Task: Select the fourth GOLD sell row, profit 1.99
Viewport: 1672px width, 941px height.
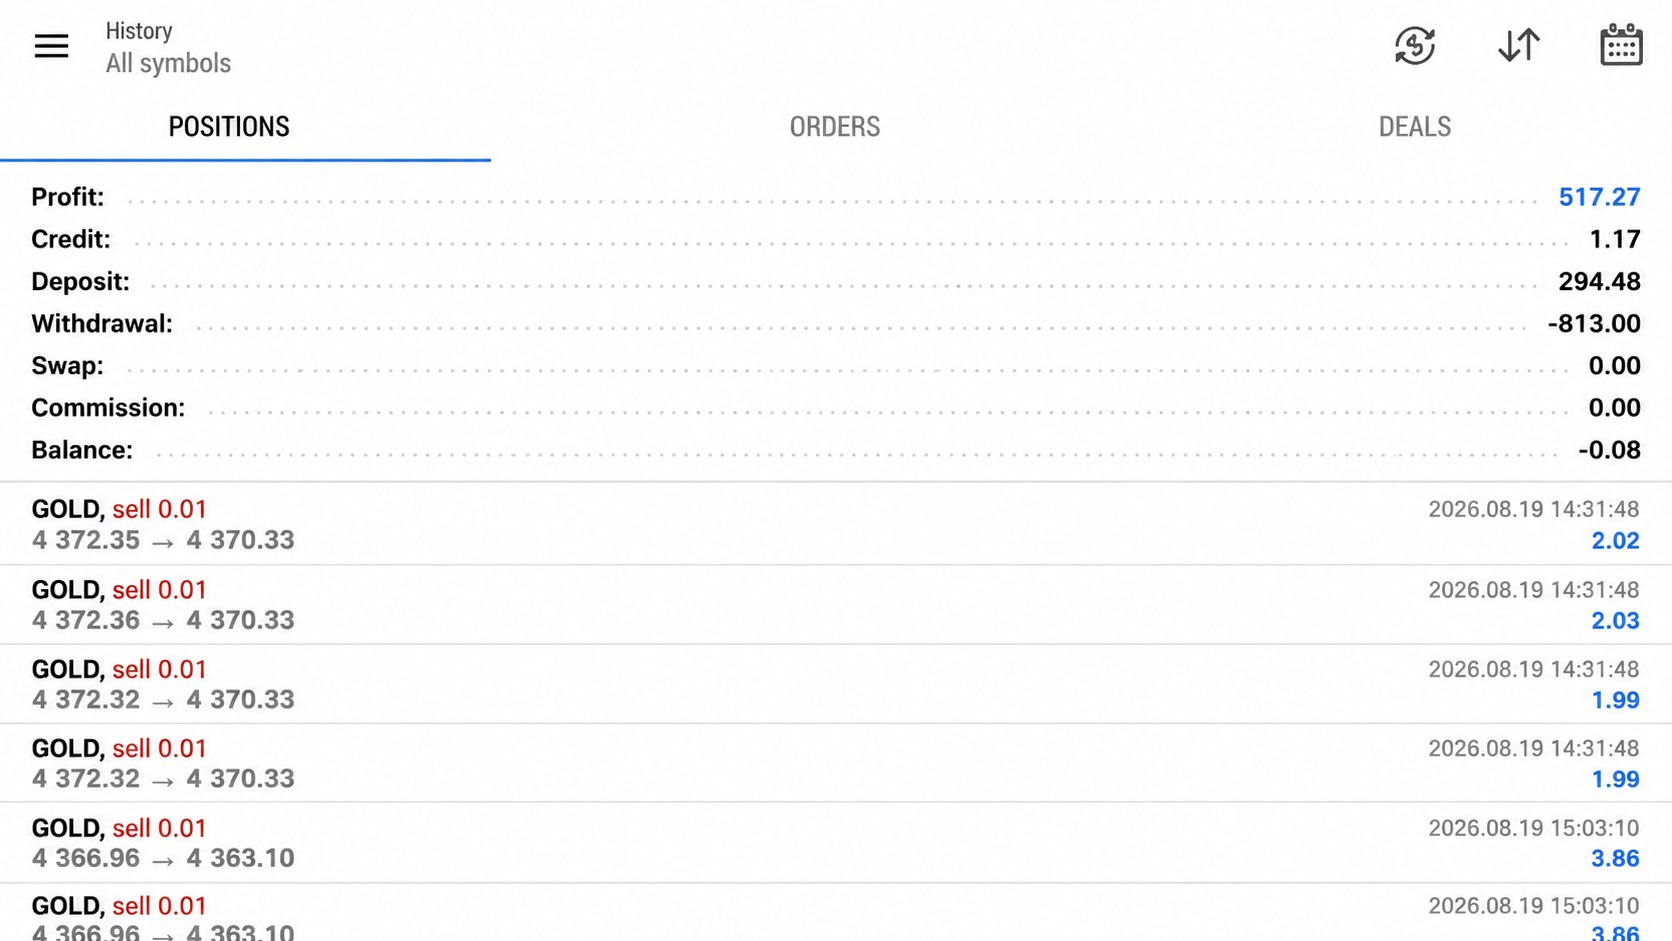Action: pos(836,763)
